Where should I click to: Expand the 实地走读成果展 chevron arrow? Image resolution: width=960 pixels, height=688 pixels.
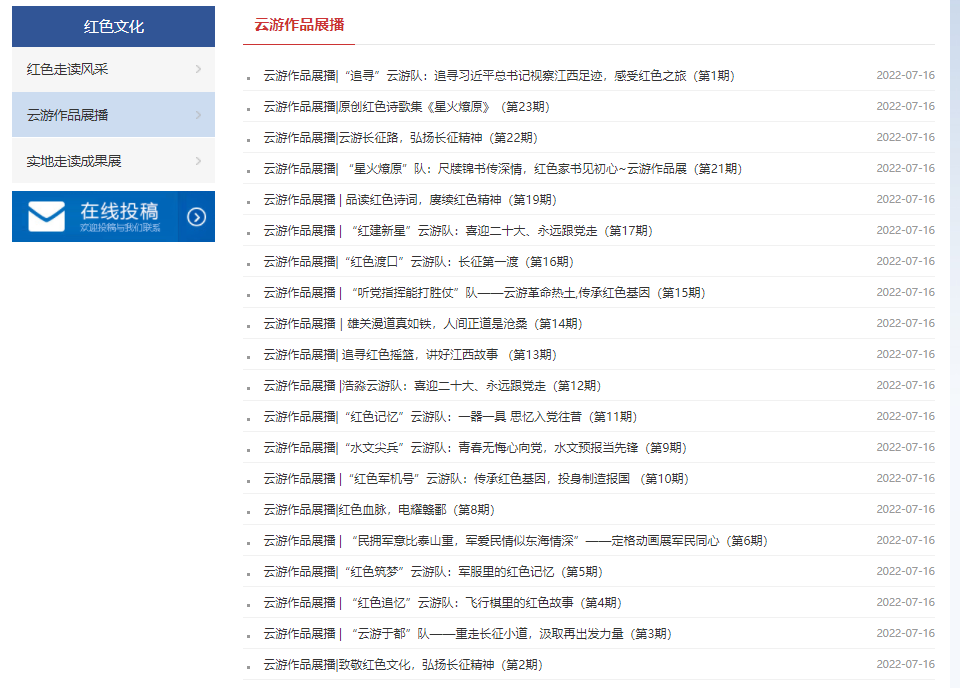pos(198,161)
